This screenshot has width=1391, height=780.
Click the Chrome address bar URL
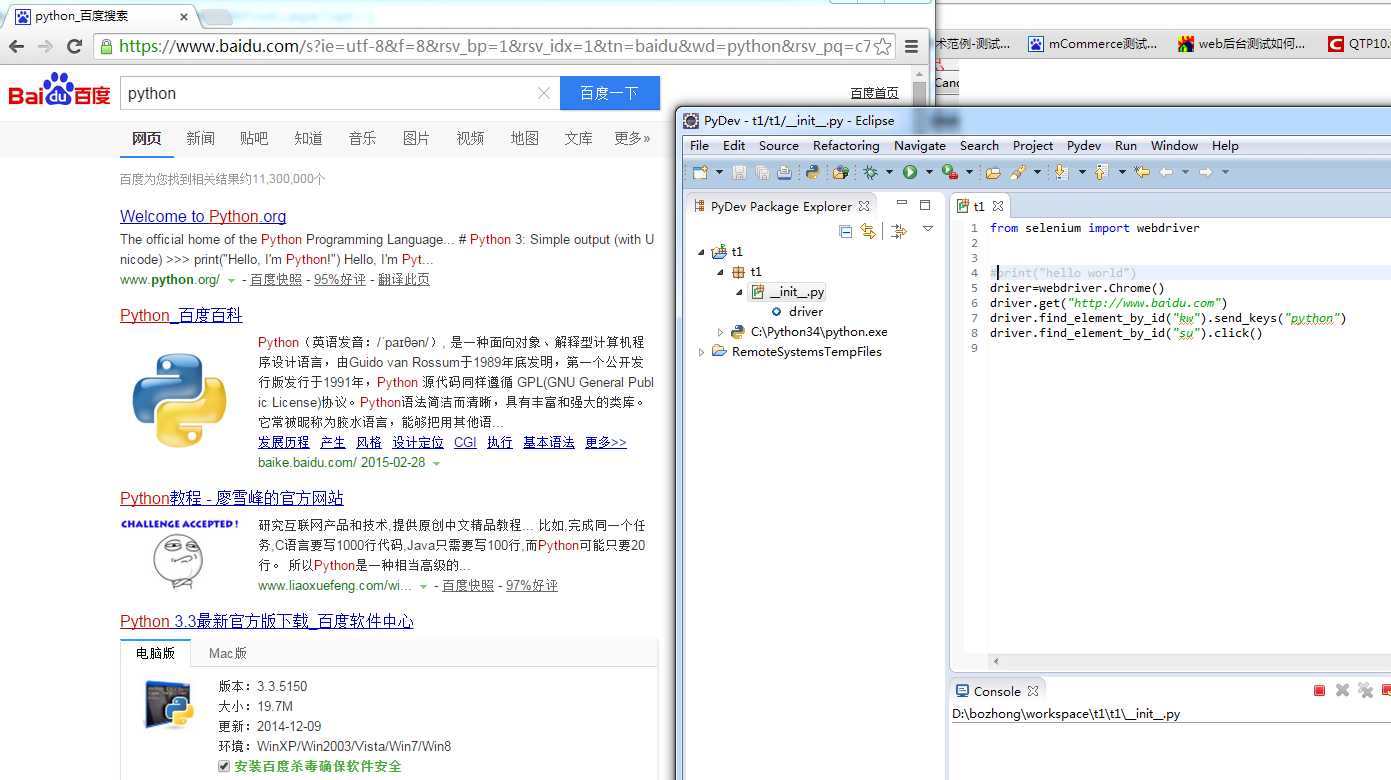[x=495, y=46]
